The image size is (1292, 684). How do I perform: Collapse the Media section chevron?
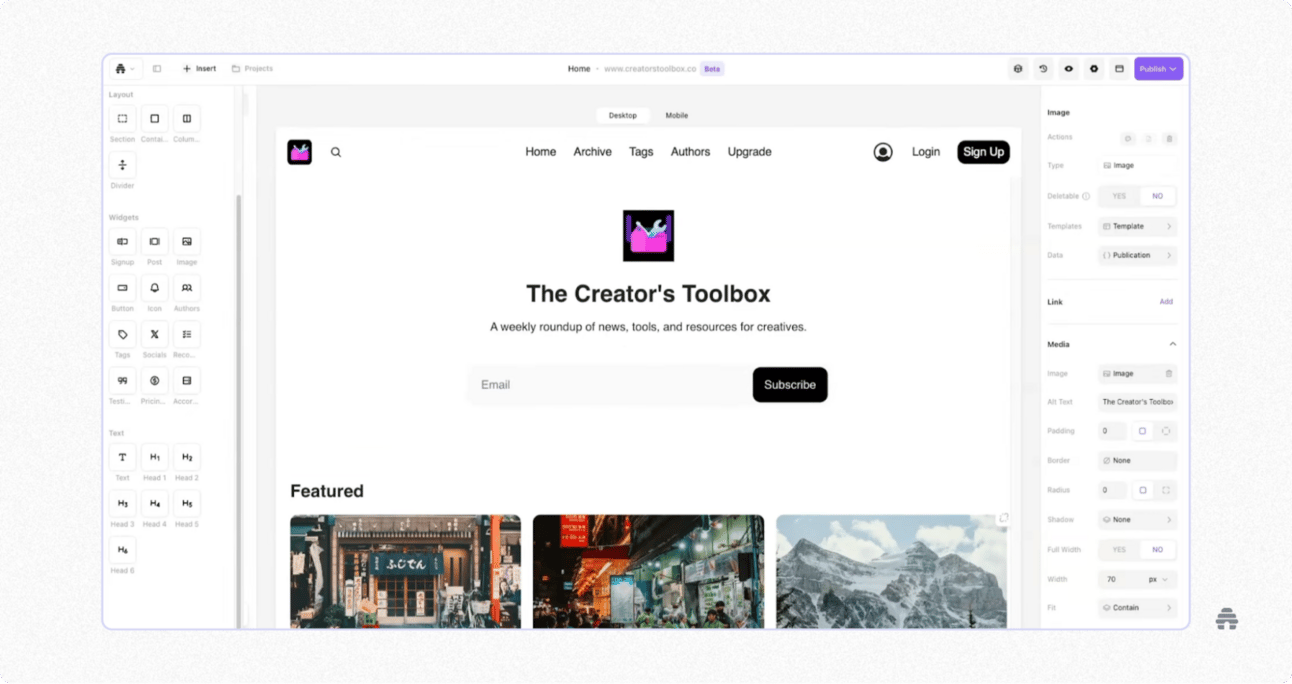coord(1173,344)
